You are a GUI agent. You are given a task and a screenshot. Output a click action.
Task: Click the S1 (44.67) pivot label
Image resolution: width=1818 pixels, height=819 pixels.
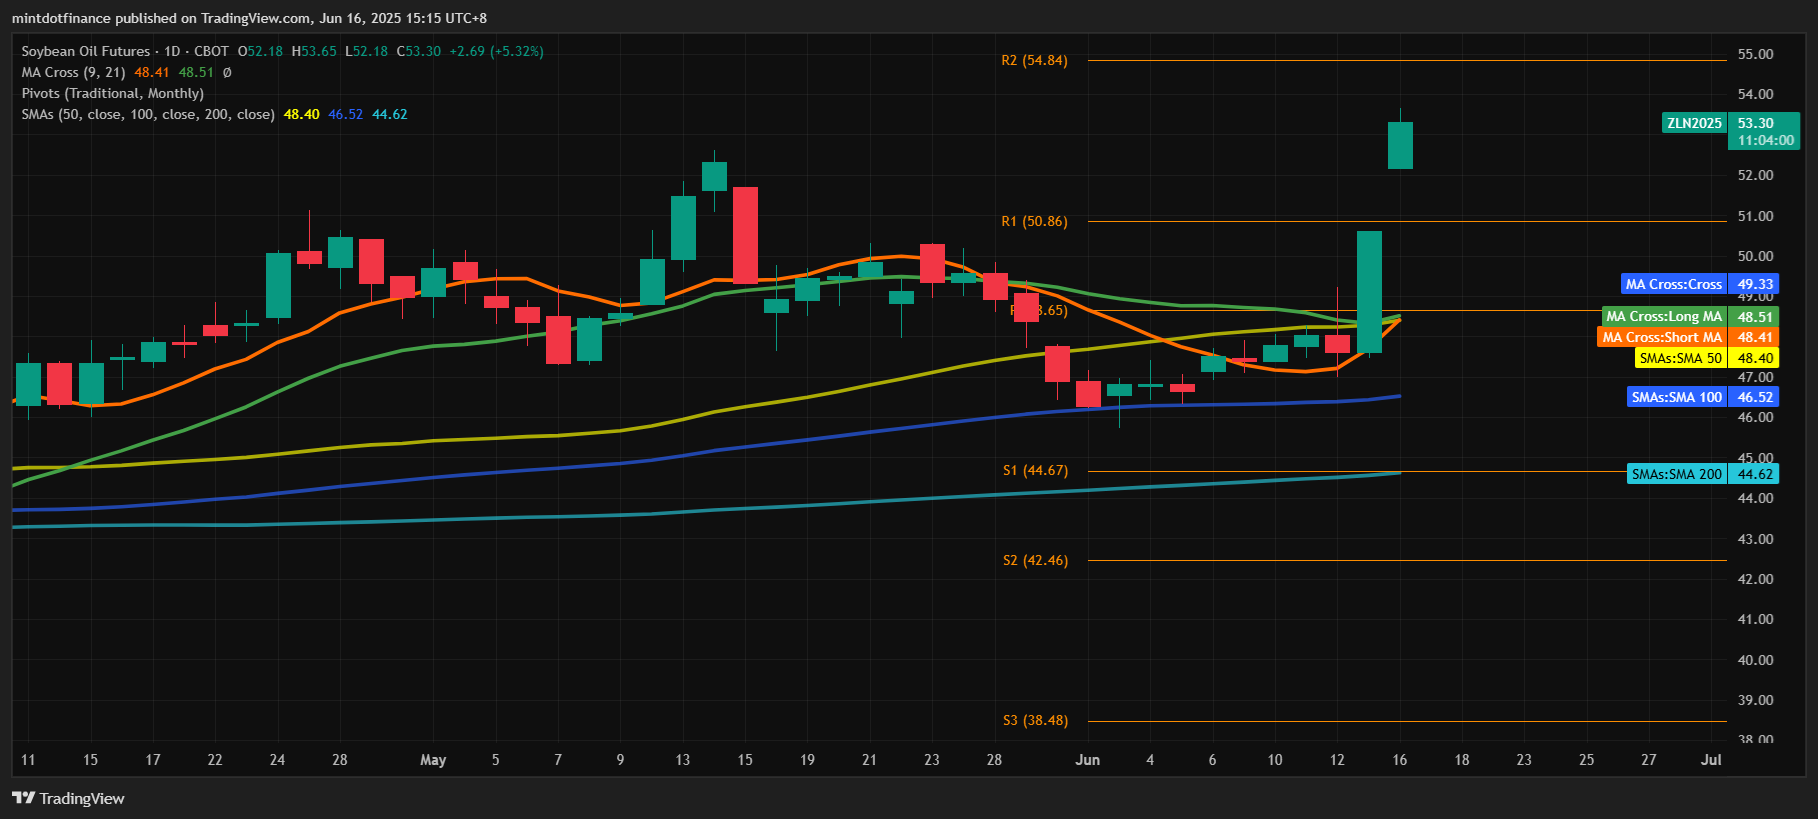click(1035, 470)
